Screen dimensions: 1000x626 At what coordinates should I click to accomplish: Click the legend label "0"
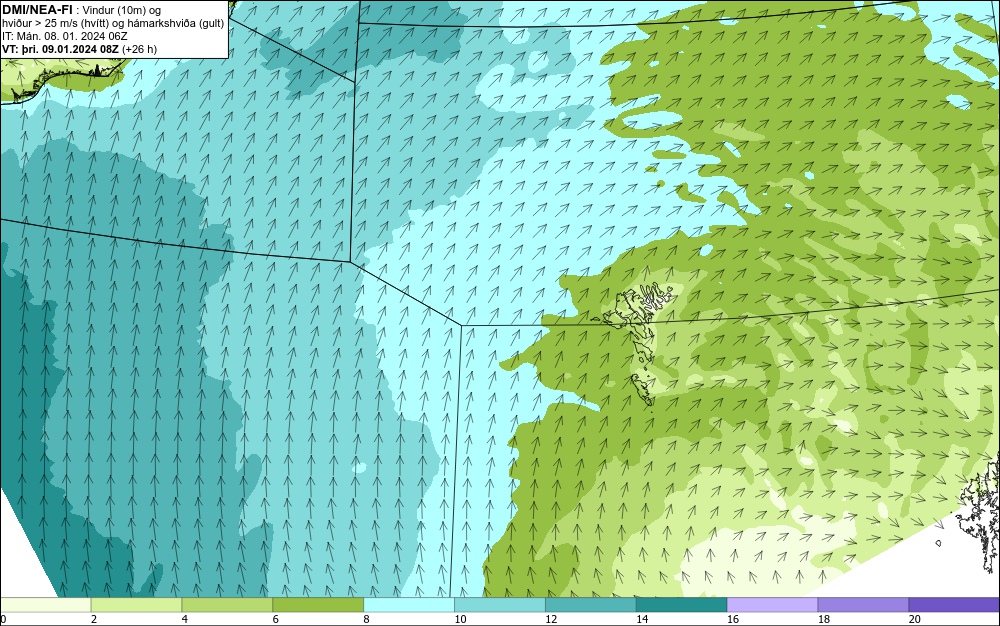pyautogui.click(x=3, y=619)
